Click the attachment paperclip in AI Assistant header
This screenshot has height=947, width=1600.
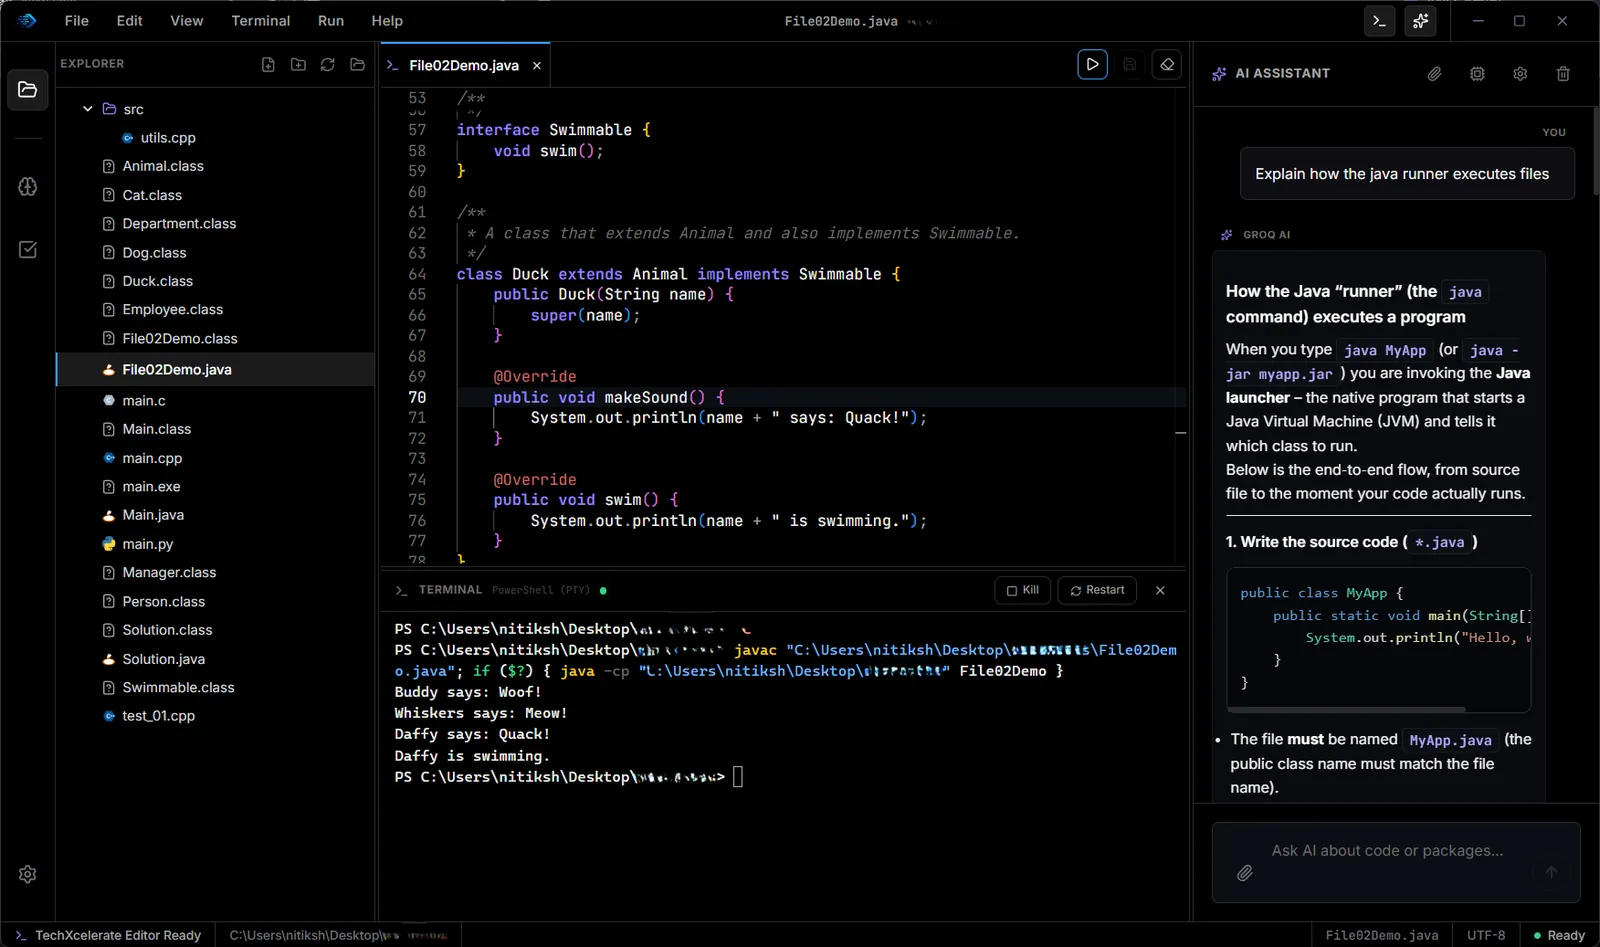pos(1434,73)
